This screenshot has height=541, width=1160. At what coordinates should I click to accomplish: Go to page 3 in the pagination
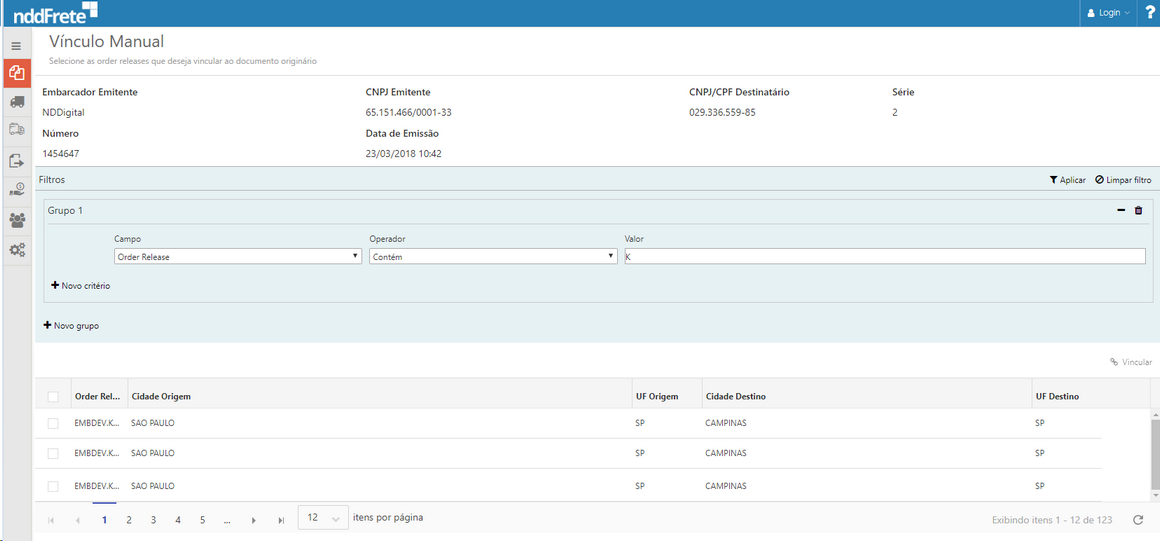tap(153, 520)
